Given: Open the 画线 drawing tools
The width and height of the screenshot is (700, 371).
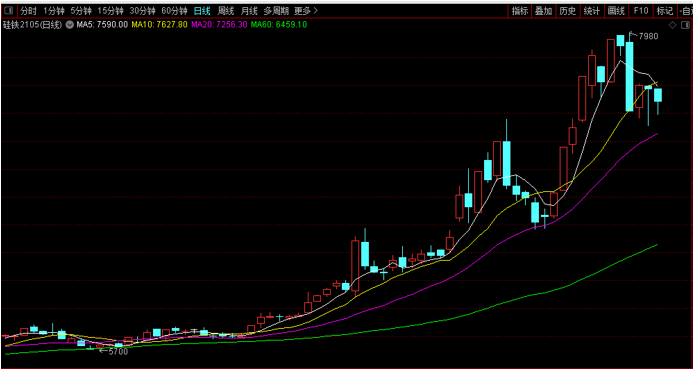Looking at the screenshot, I should click(x=616, y=11).
